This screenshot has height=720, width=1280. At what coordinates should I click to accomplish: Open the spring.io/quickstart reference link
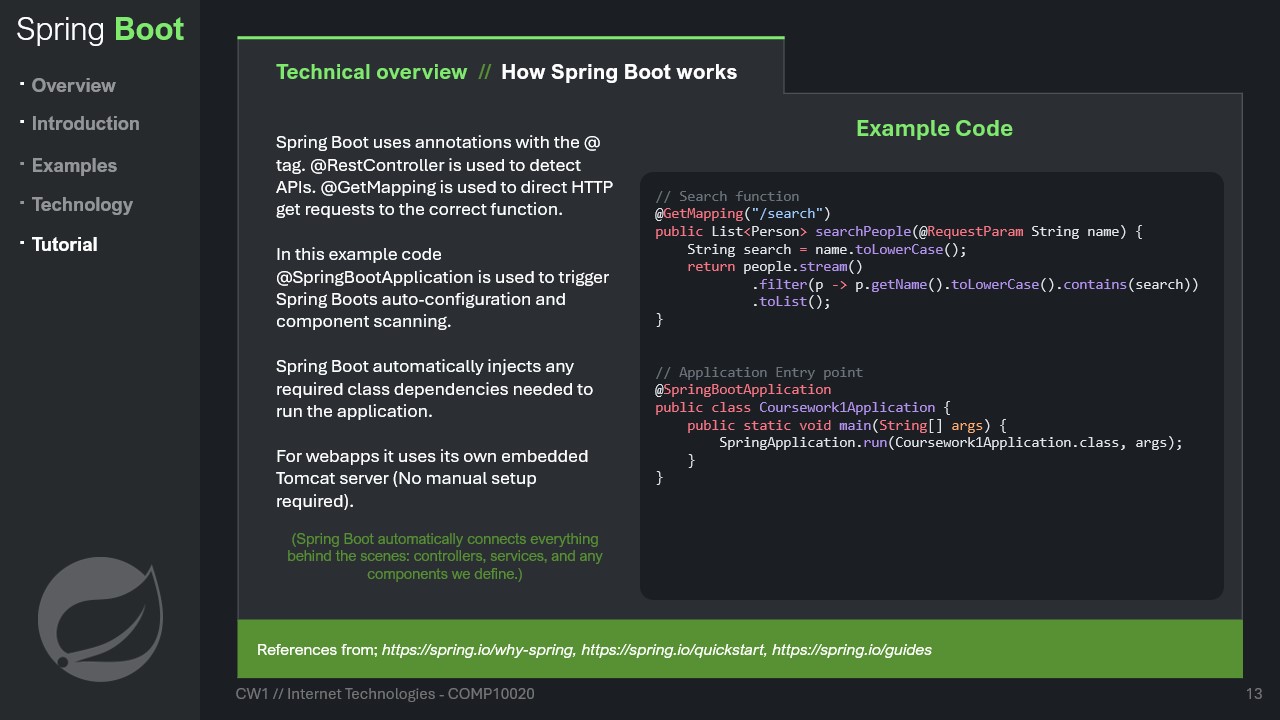[x=672, y=650]
